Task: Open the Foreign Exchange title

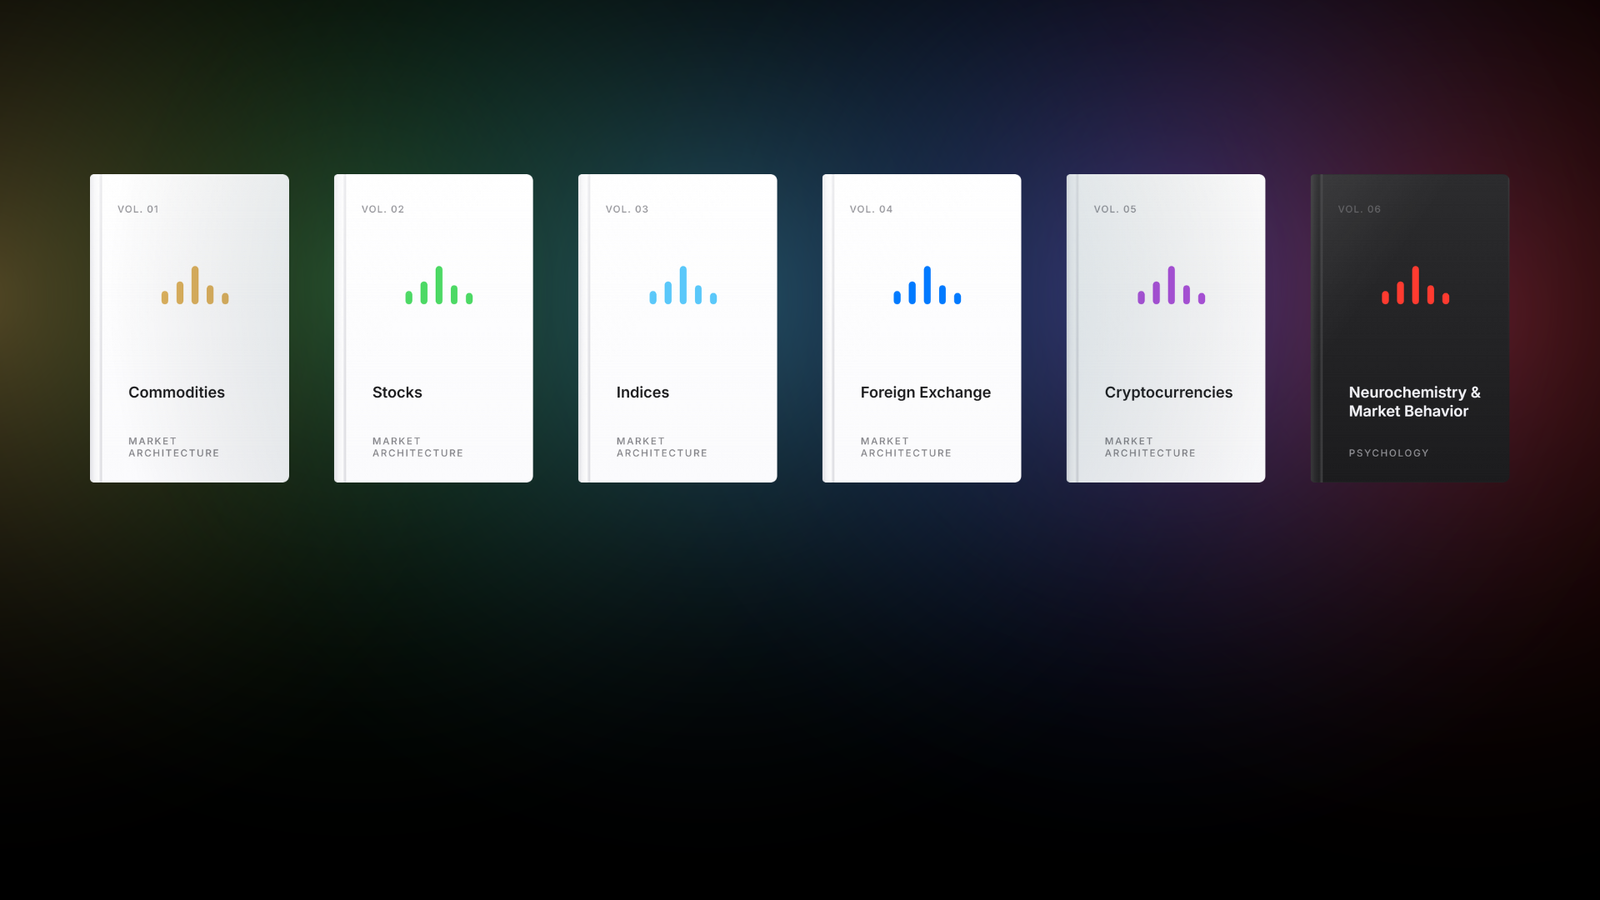Action: tap(925, 392)
